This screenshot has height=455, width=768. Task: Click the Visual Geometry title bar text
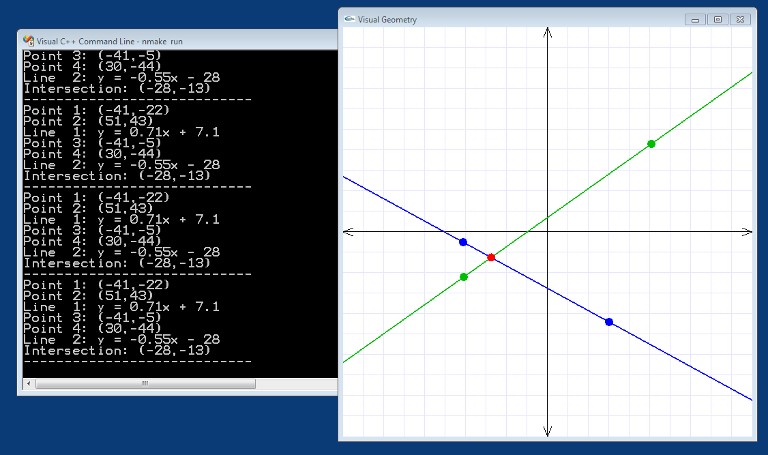387,20
